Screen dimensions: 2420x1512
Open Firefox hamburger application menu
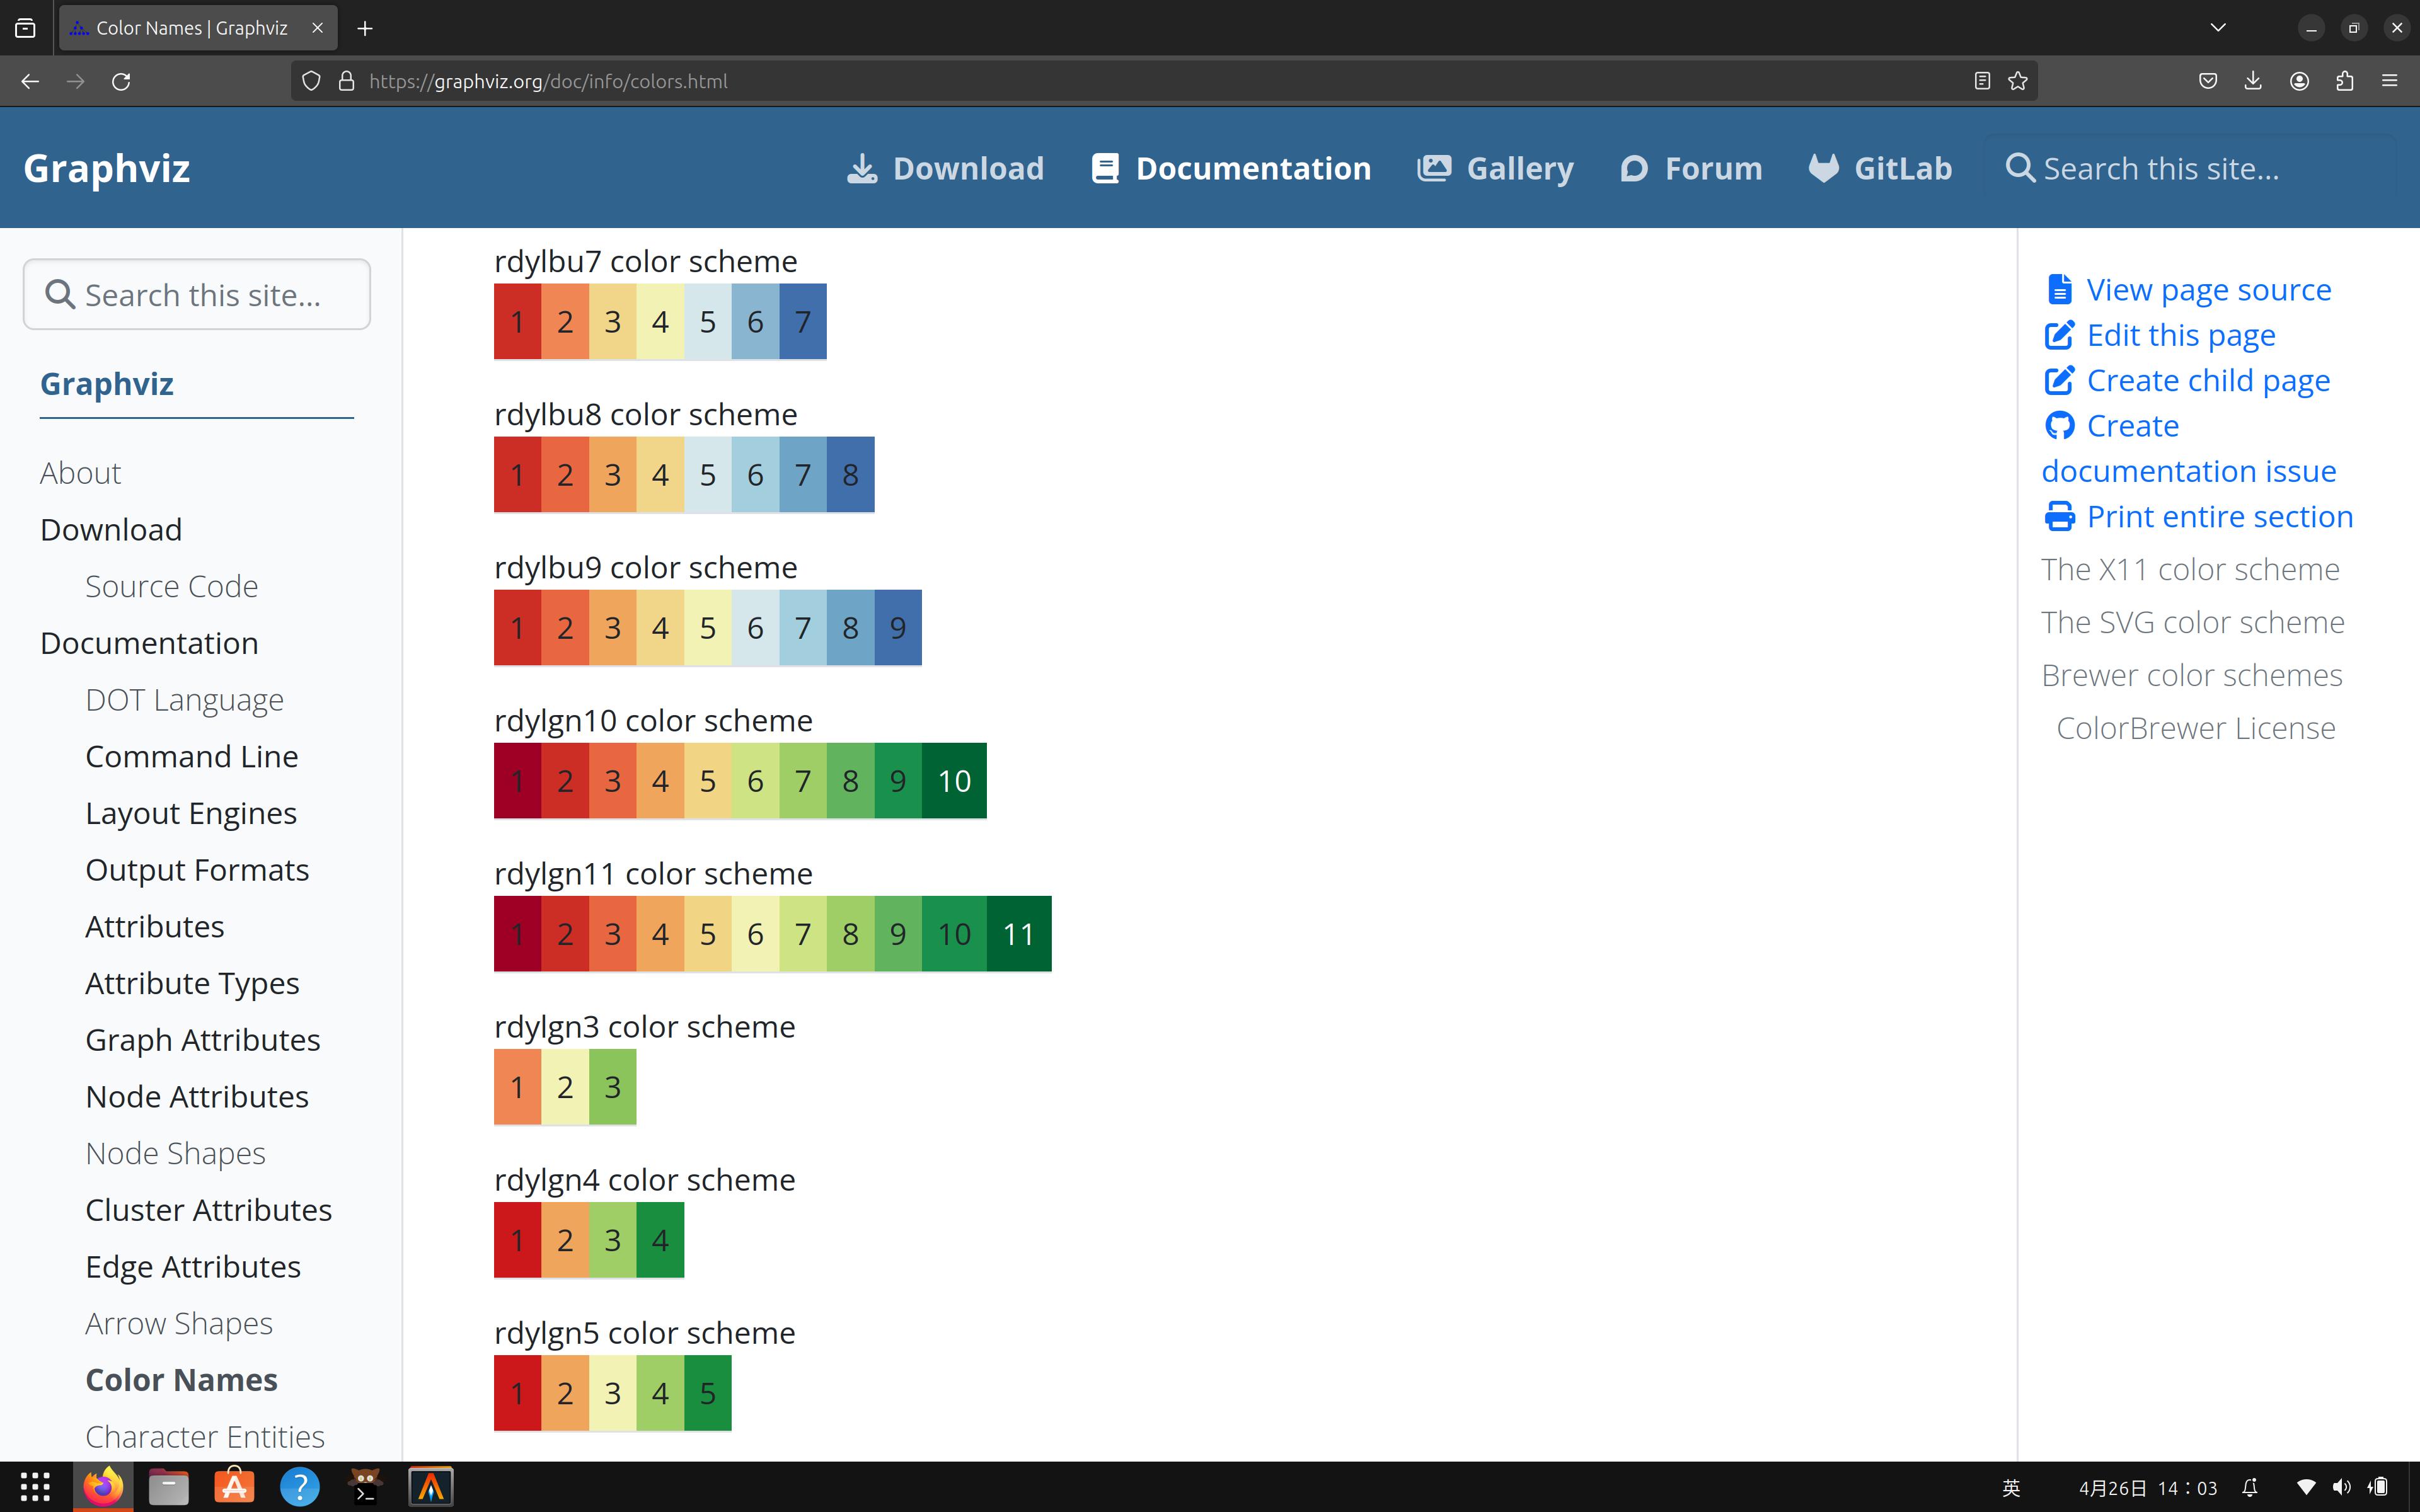pos(2390,81)
